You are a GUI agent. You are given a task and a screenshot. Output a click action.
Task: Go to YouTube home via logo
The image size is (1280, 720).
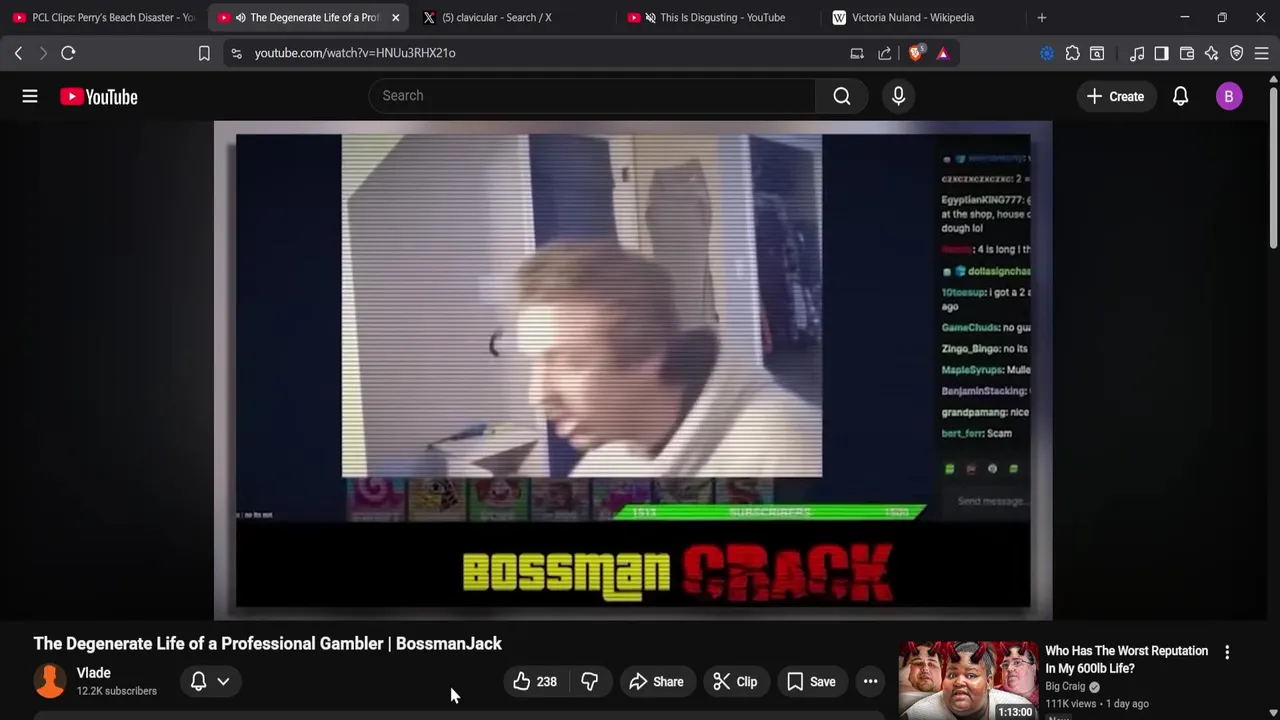(x=98, y=97)
